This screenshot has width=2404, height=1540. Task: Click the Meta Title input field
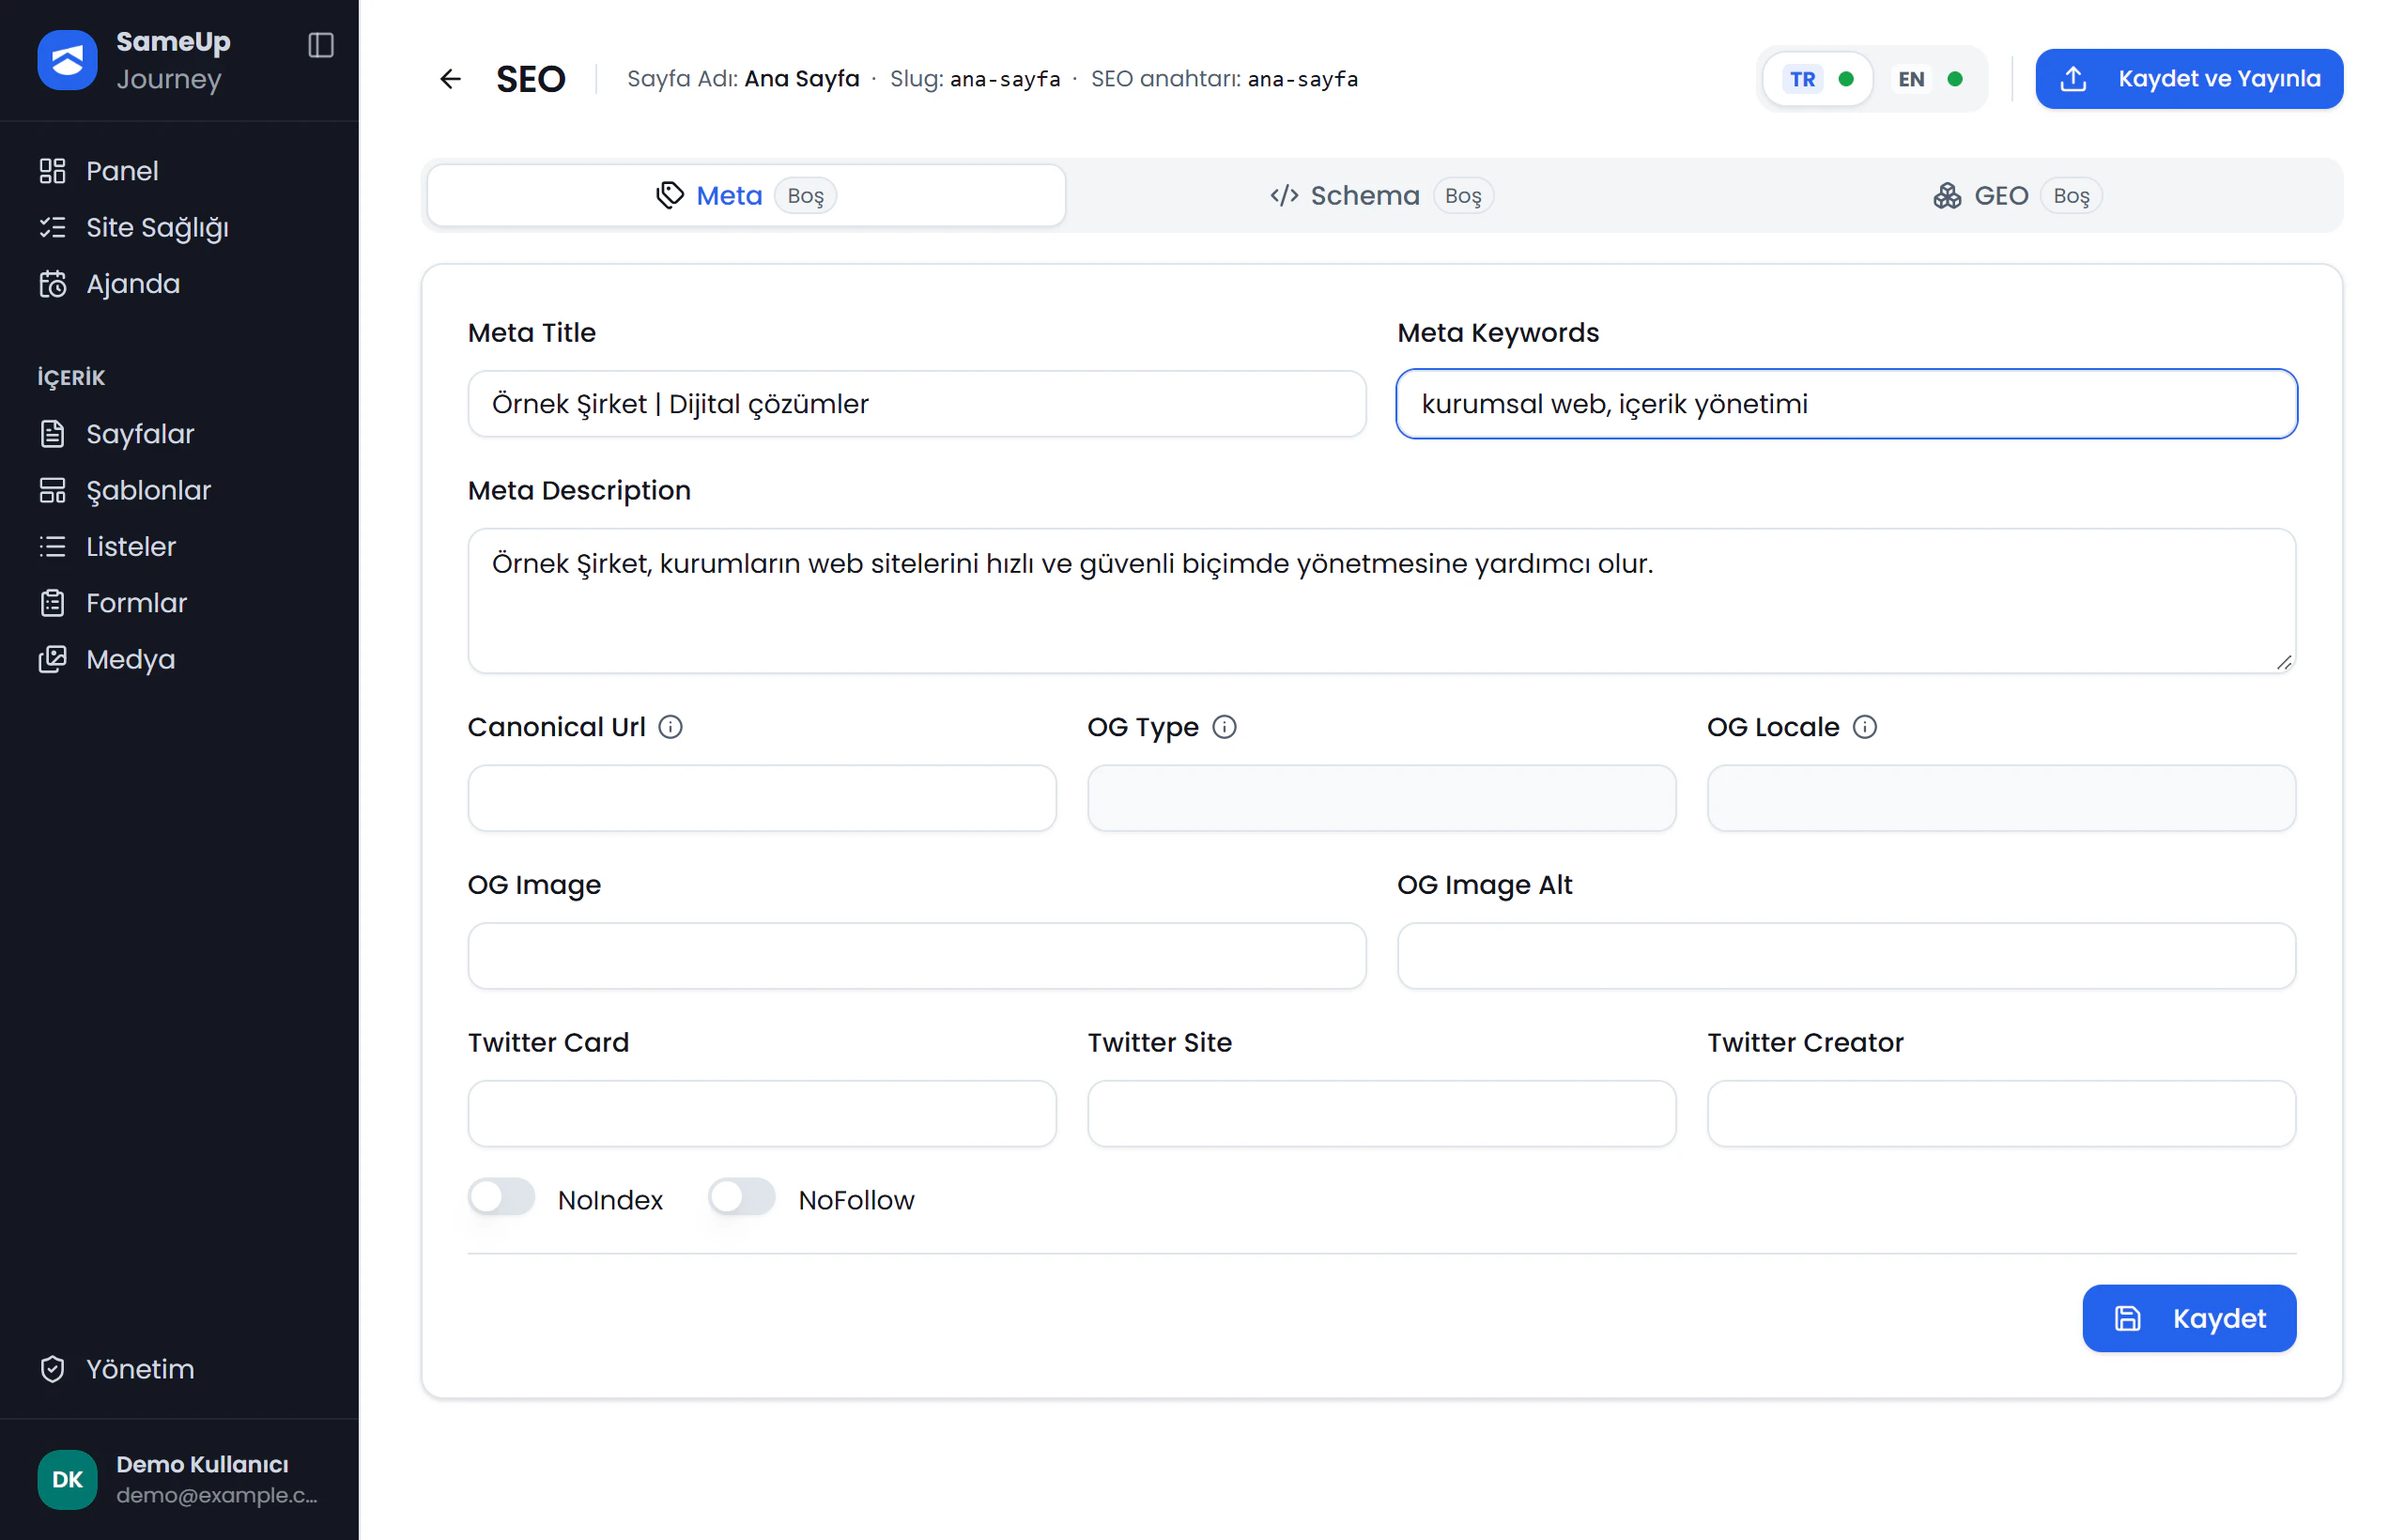click(x=917, y=404)
